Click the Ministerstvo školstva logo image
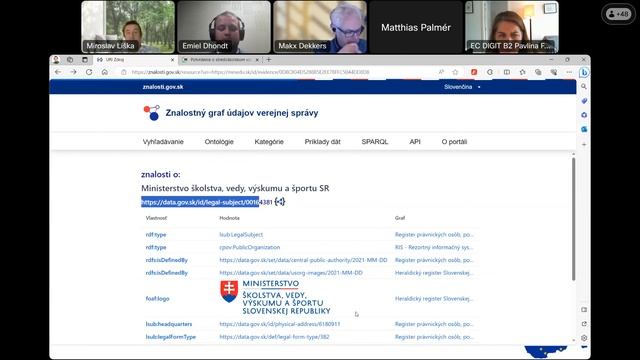640x360 pixels. (275, 297)
